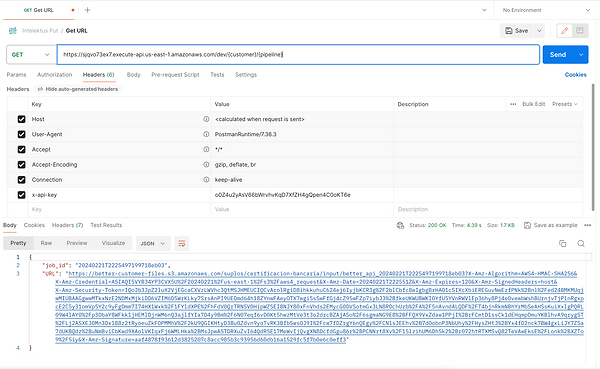Viewport: 600px width, 369px height.
Task: Click the edit pencil icon beside Save
Action: (564, 31)
